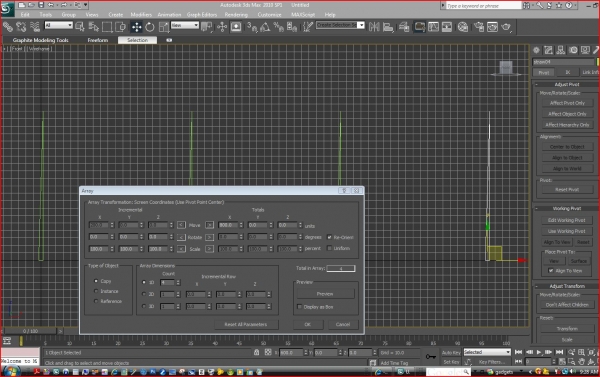The width and height of the screenshot is (600, 377).
Task: Open the selection filter All dropdown
Action: pyautogui.click(x=59, y=25)
